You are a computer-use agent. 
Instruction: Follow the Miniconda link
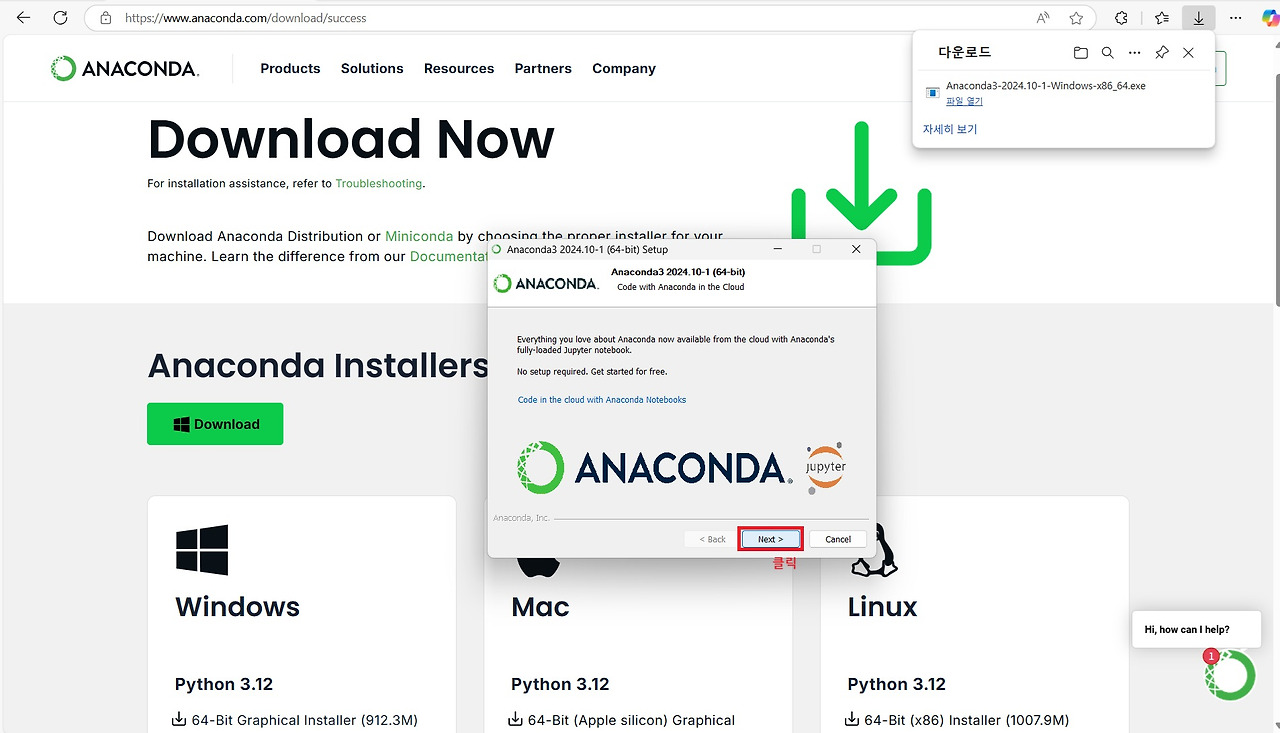click(419, 237)
